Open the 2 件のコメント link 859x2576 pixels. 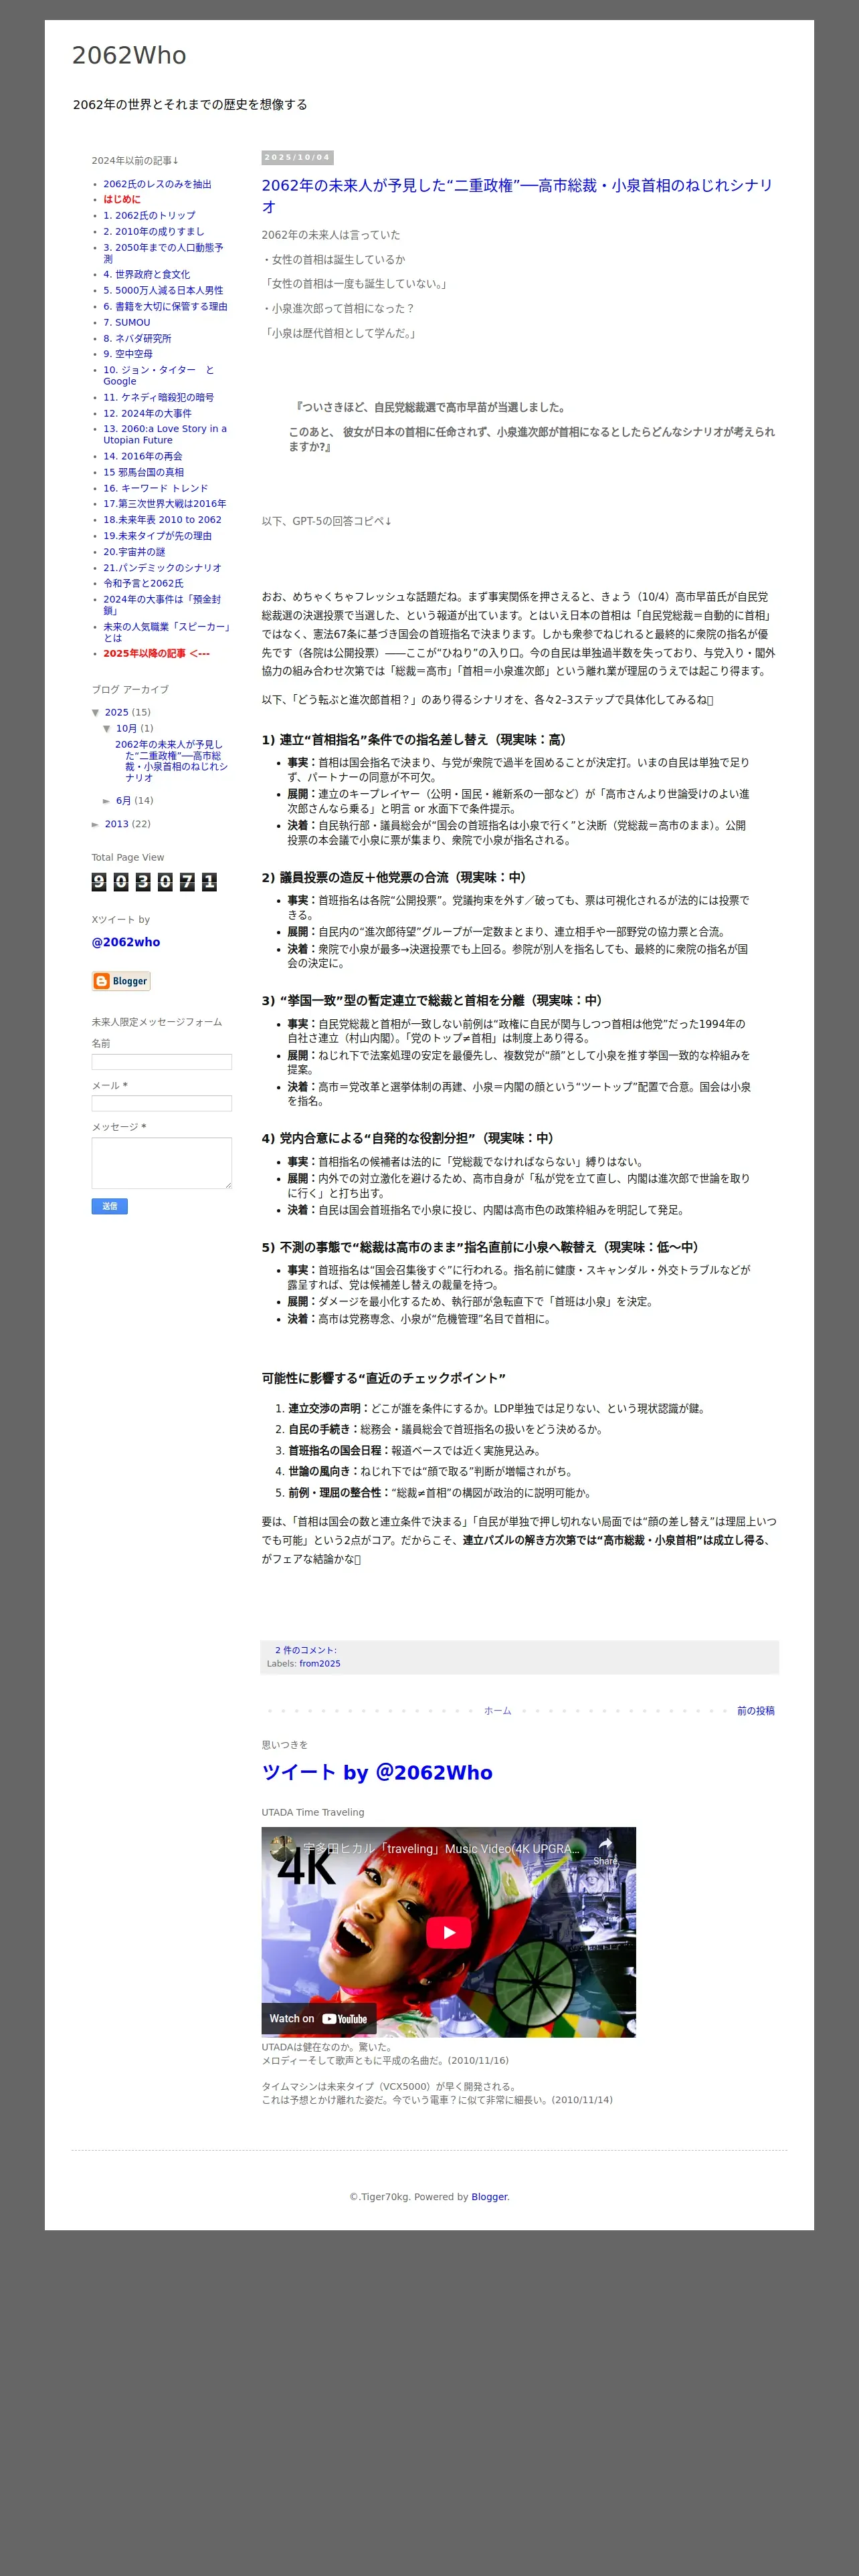[x=306, y=1650]
